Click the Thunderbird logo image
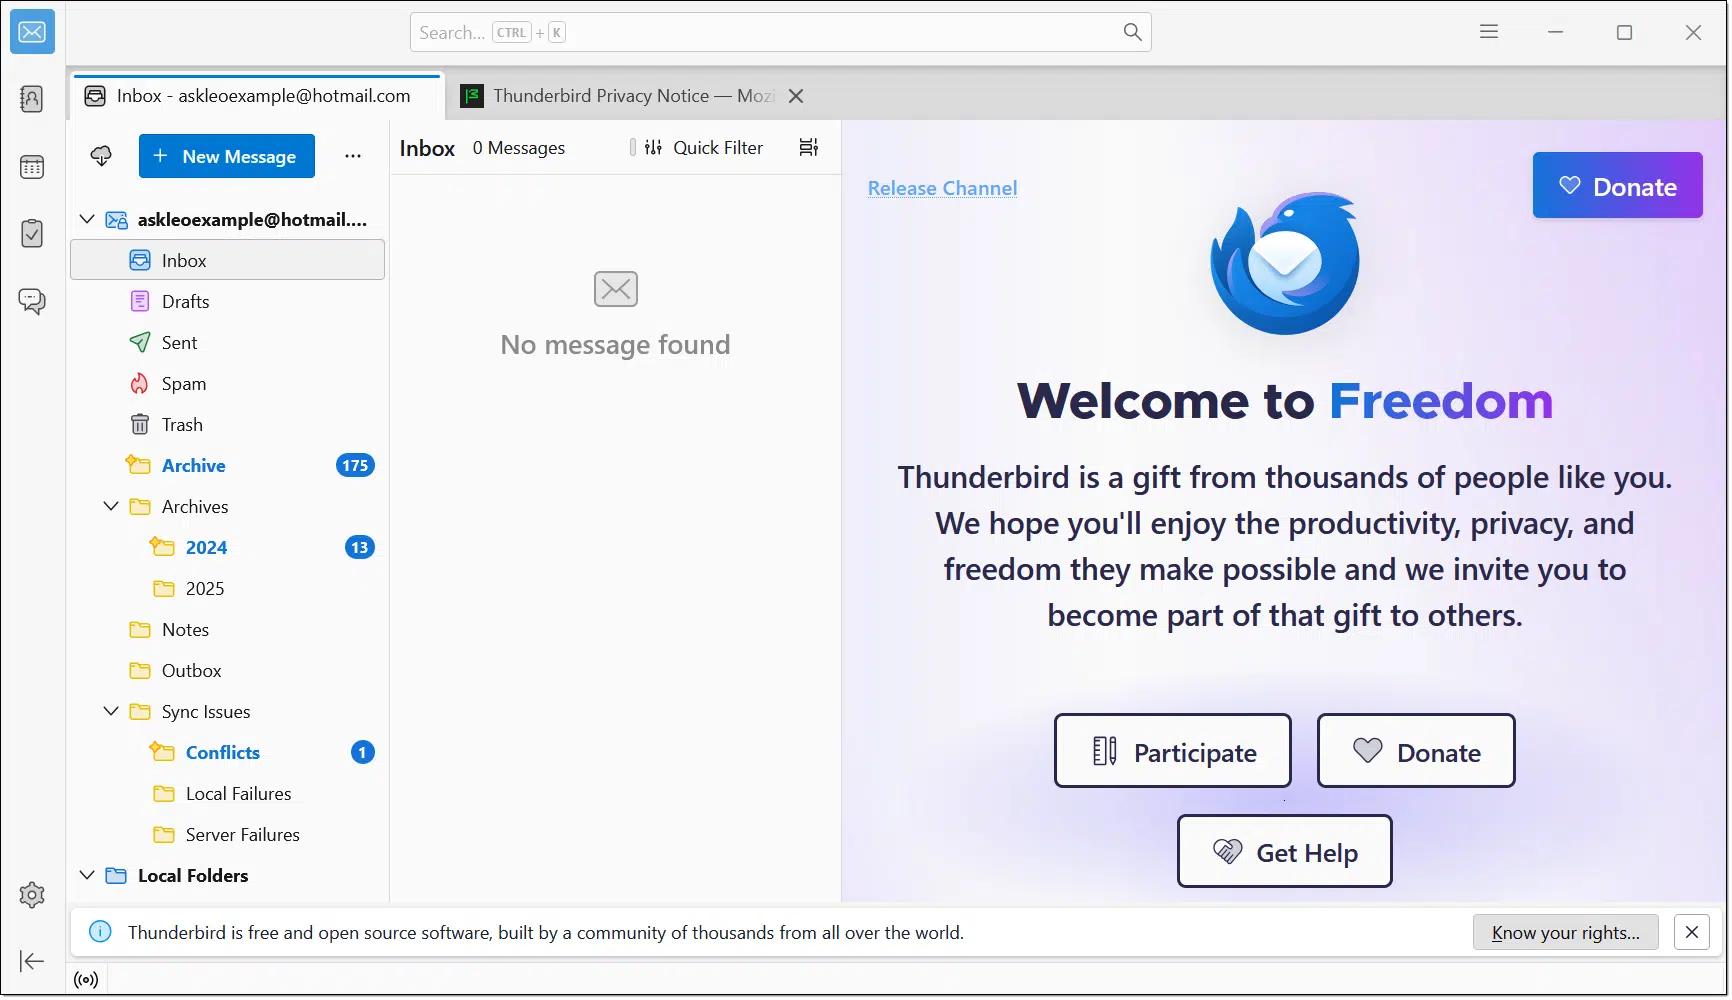 tap(1285, 264)
